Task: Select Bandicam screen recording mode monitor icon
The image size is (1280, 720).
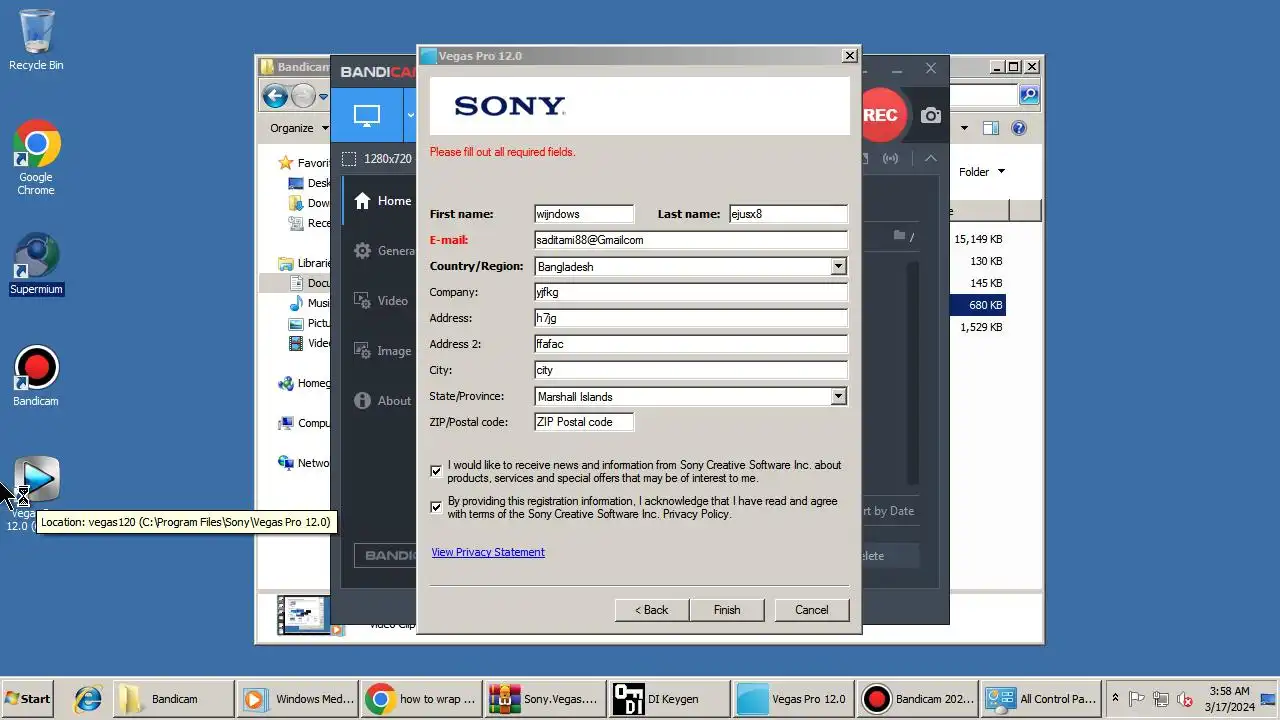Action: pos(367,115)
